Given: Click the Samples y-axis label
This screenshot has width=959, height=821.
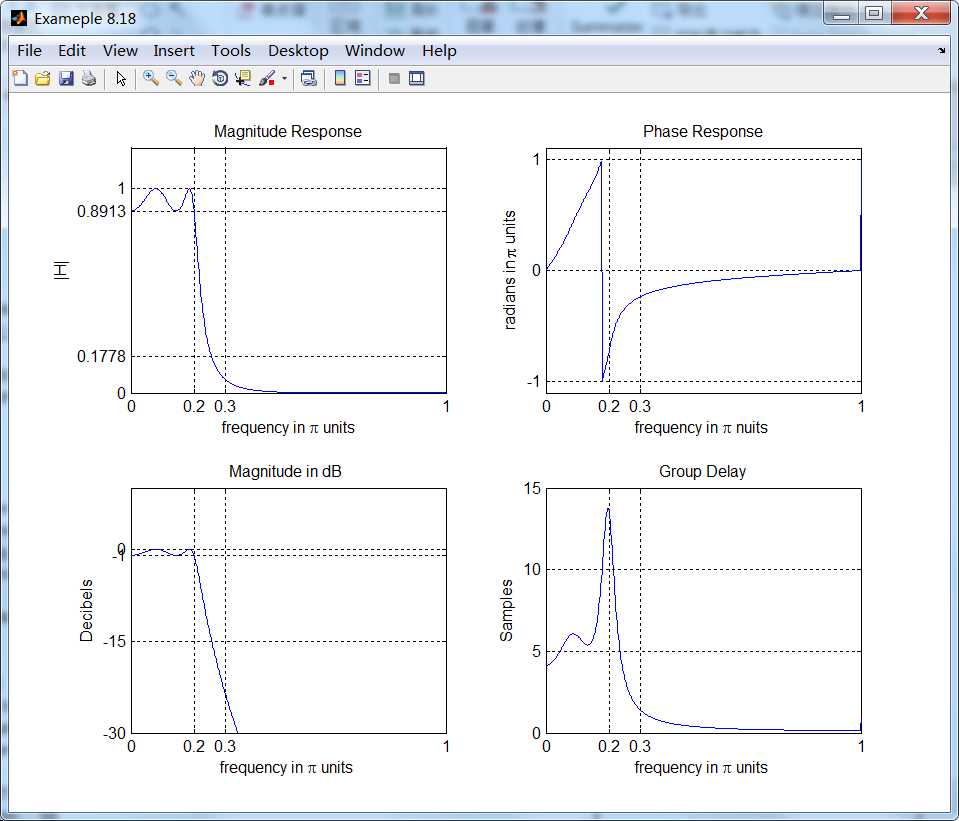Looking at the screenshot, I should pyautogui.click(x=506, y=611).
